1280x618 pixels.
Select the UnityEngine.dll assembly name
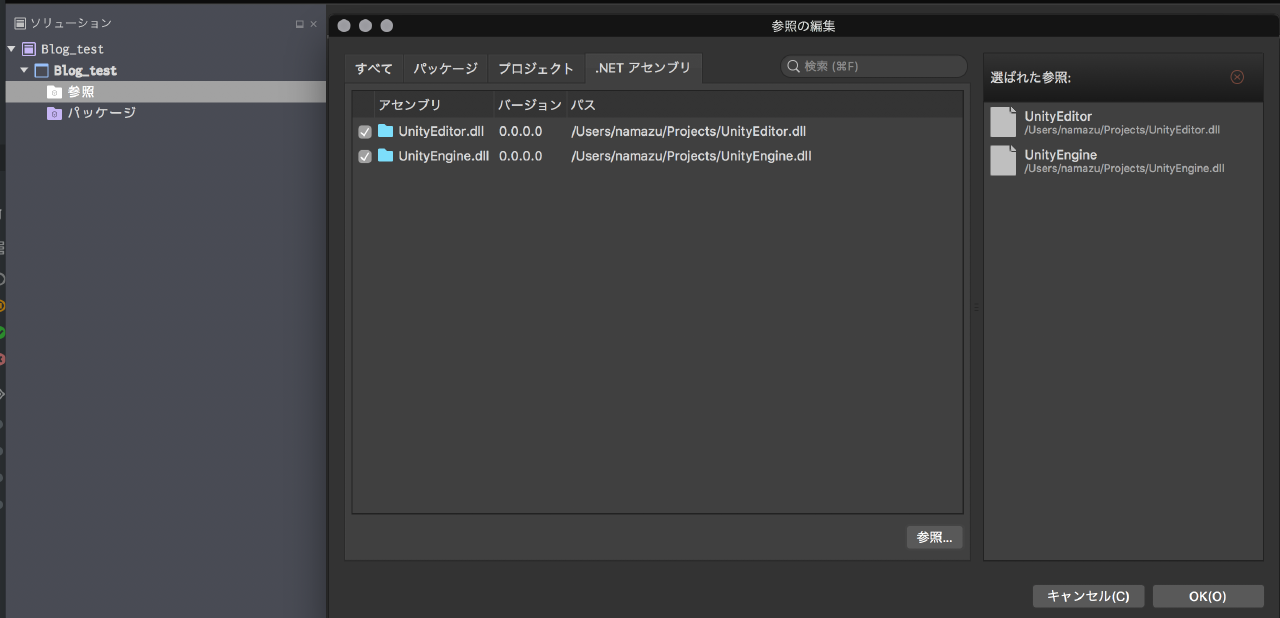click(444, 156)
